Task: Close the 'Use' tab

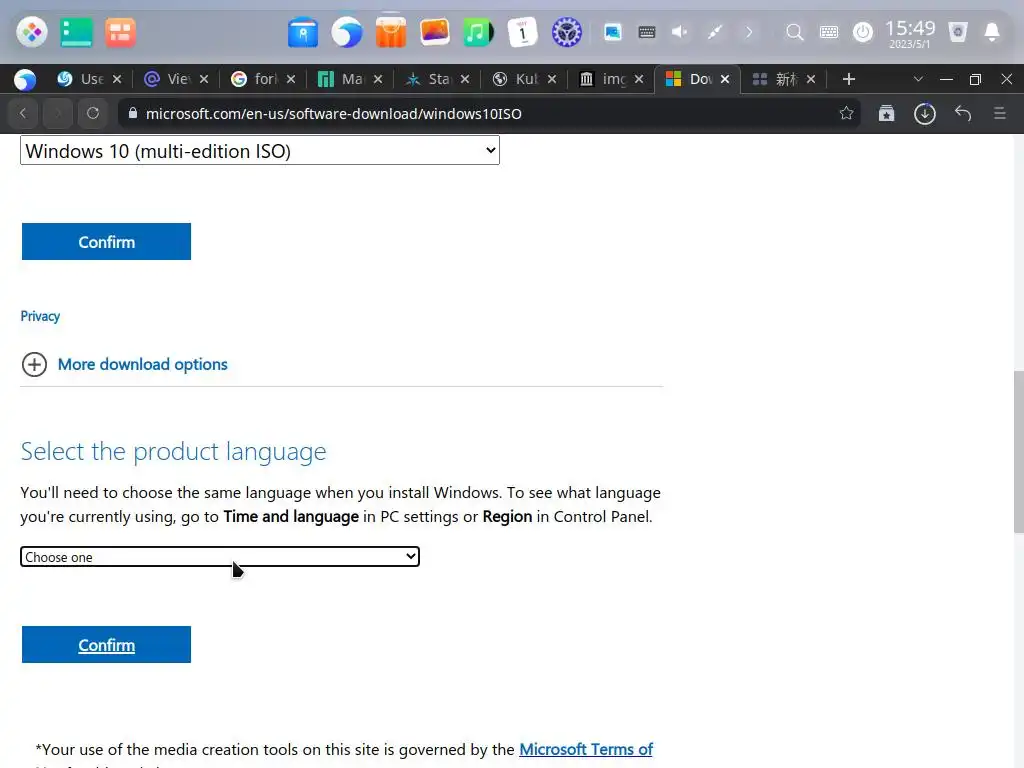Action: tap(117, 79)
